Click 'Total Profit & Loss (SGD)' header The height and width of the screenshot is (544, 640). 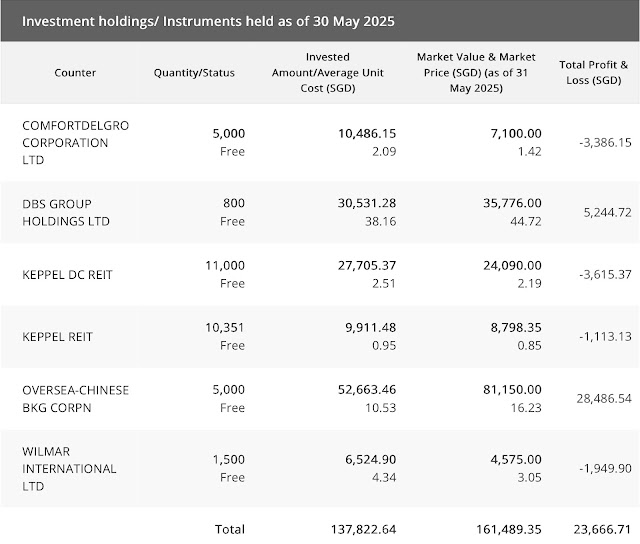point(593,73)
